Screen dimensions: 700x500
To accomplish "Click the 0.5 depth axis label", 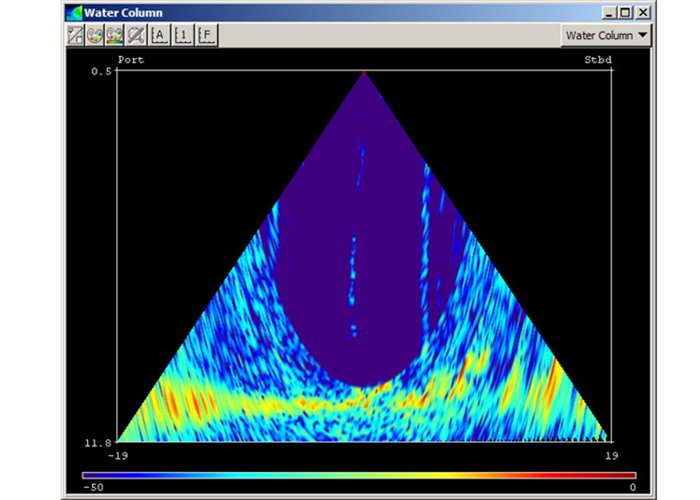I will [x=102, y=72].
